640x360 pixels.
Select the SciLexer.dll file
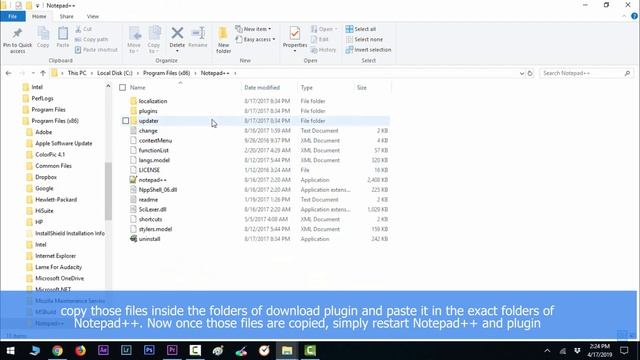click(x=152, y=209)
